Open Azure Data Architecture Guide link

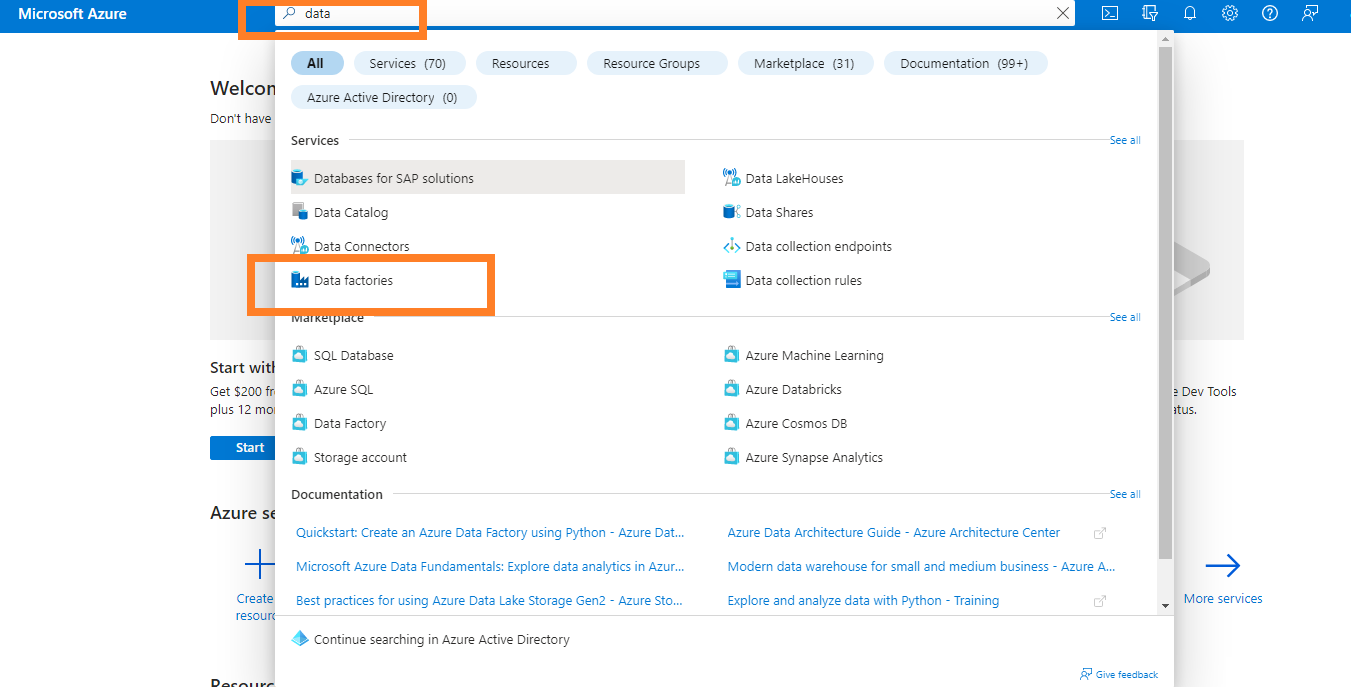click(x=894, y=533)
